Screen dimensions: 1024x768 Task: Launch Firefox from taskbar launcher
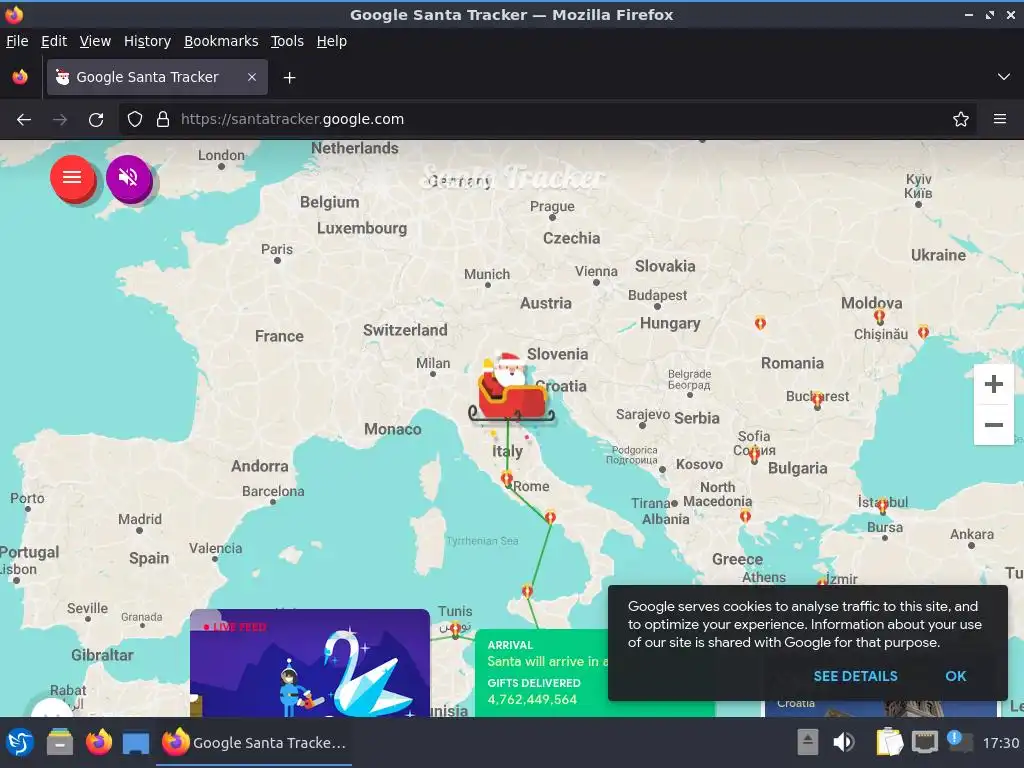(99, 743)
